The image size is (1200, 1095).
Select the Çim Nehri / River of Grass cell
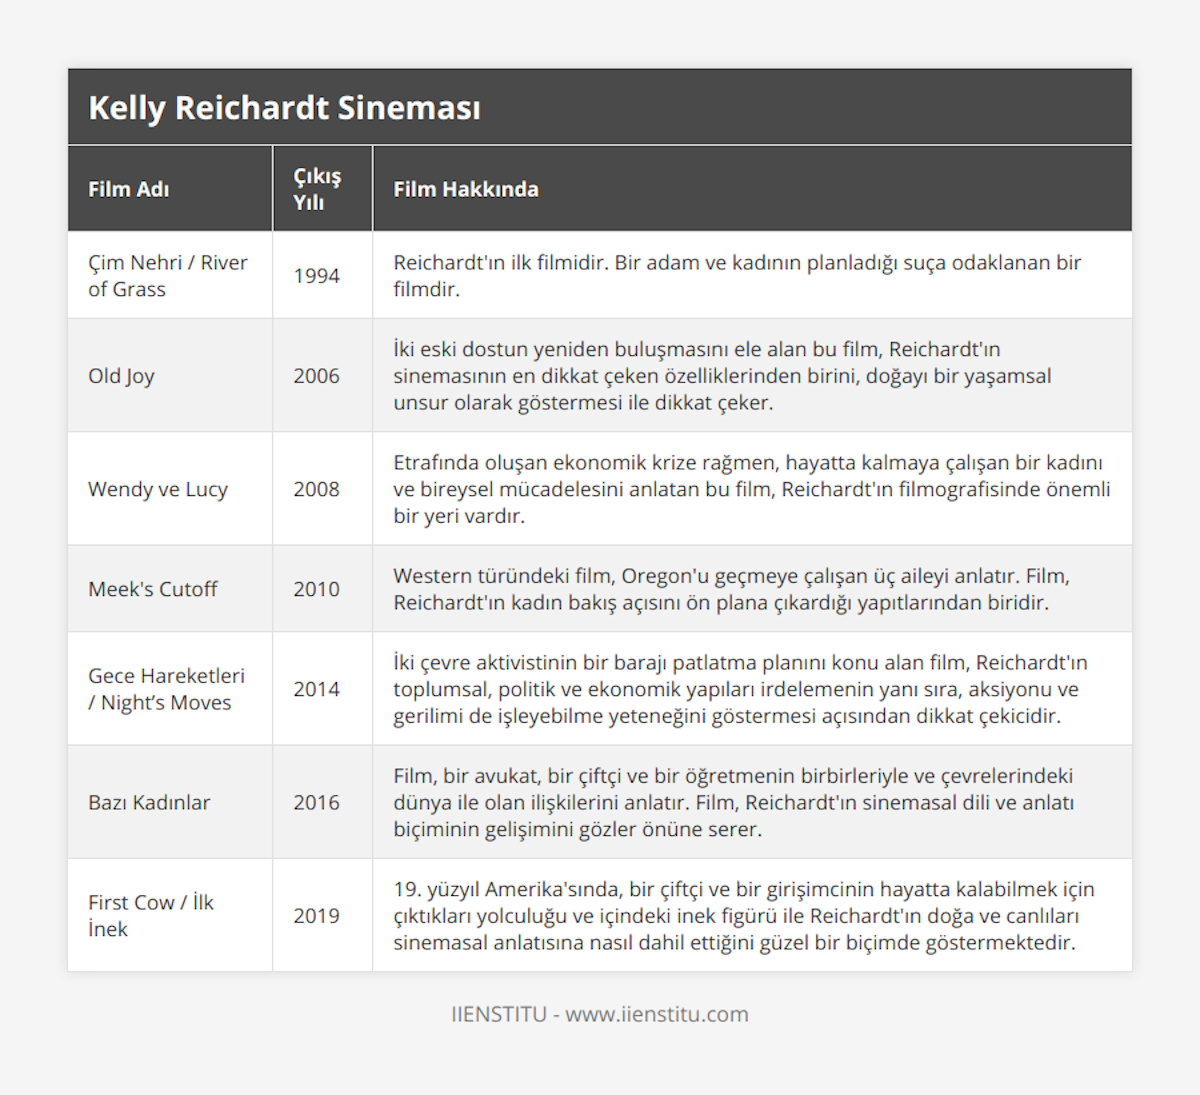[x=167, y=276]
